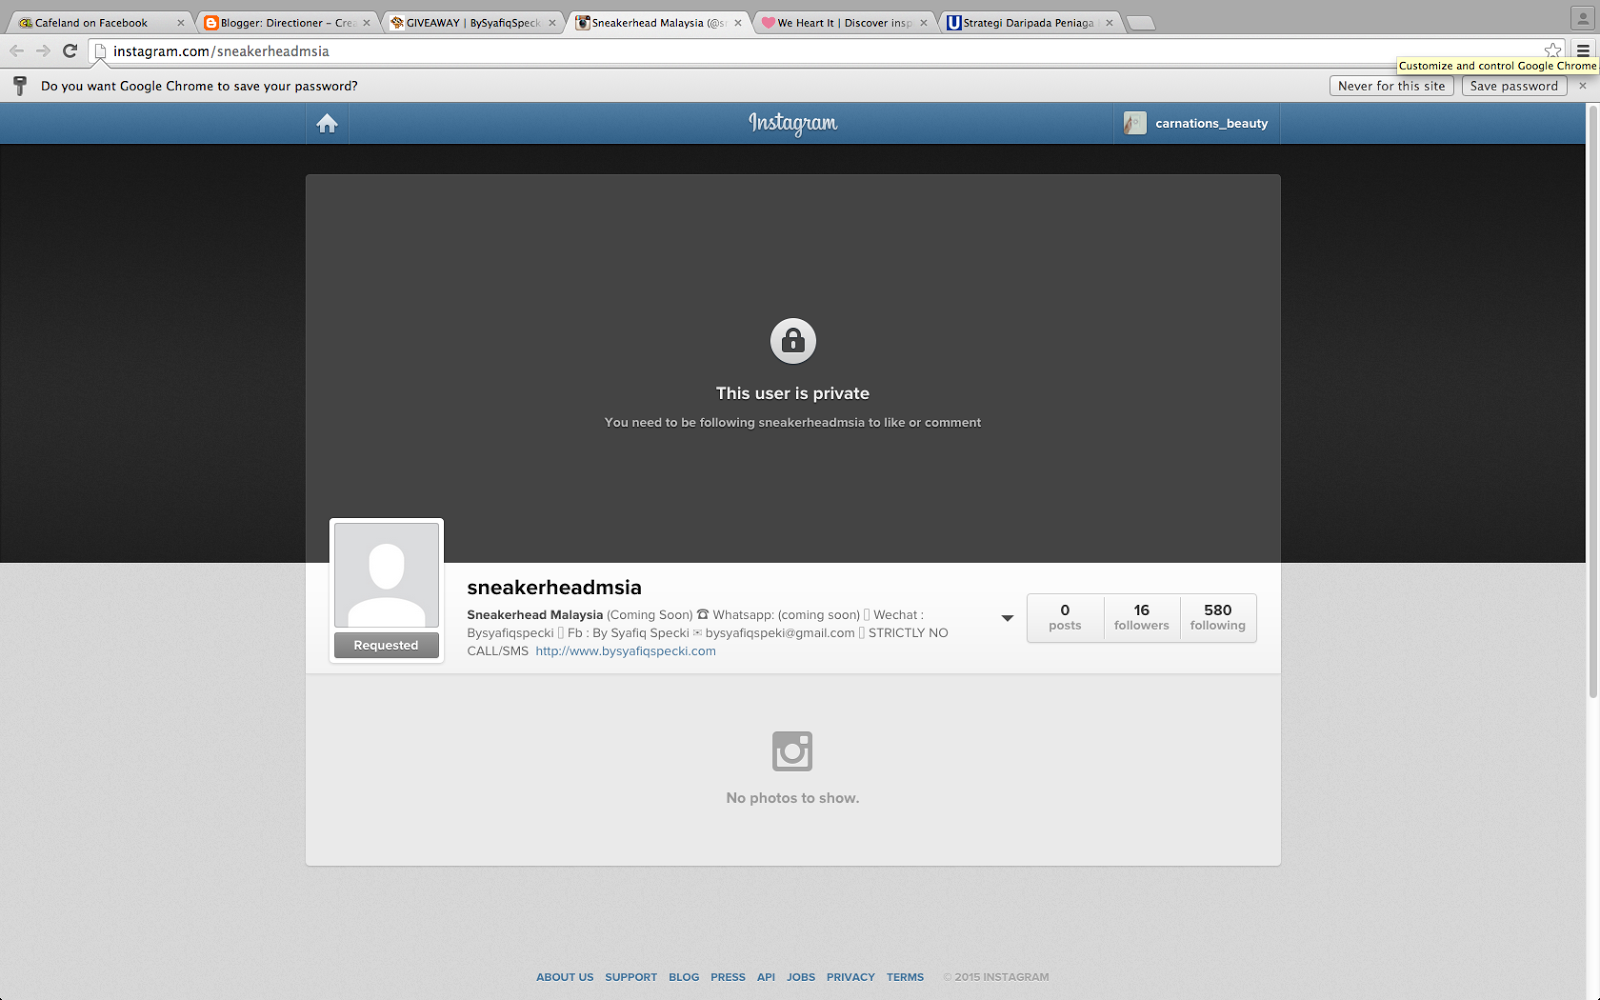Open carnations_beauty account menu
Viewport: 1600px width, 1000px height.
(x=1197, y=123)
